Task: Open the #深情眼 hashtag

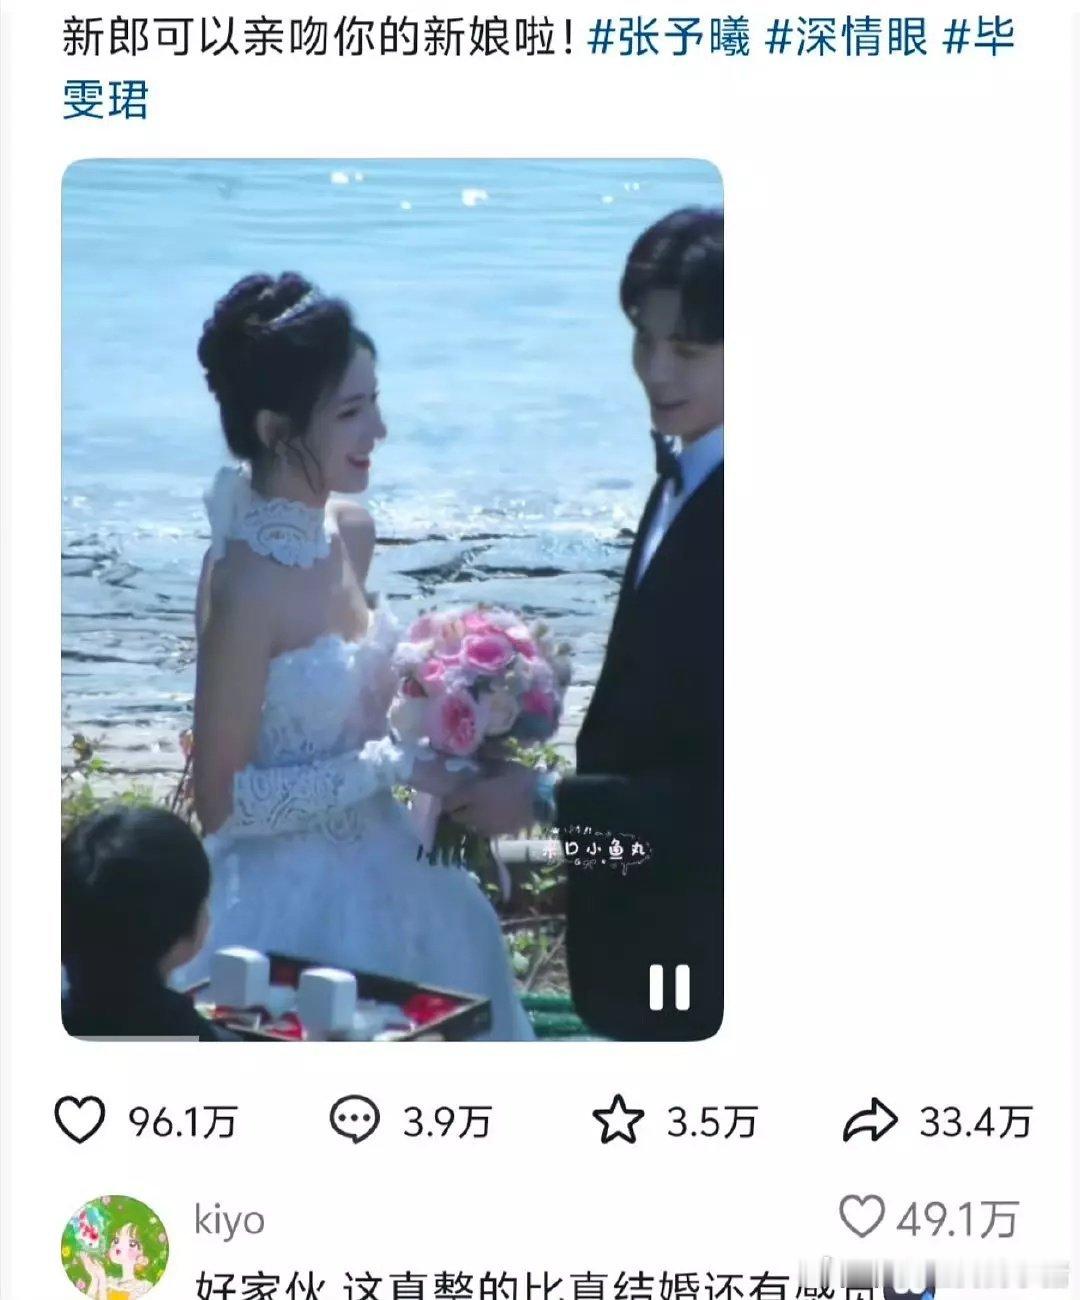Action: pyautogui.click(x=847, y=39)
